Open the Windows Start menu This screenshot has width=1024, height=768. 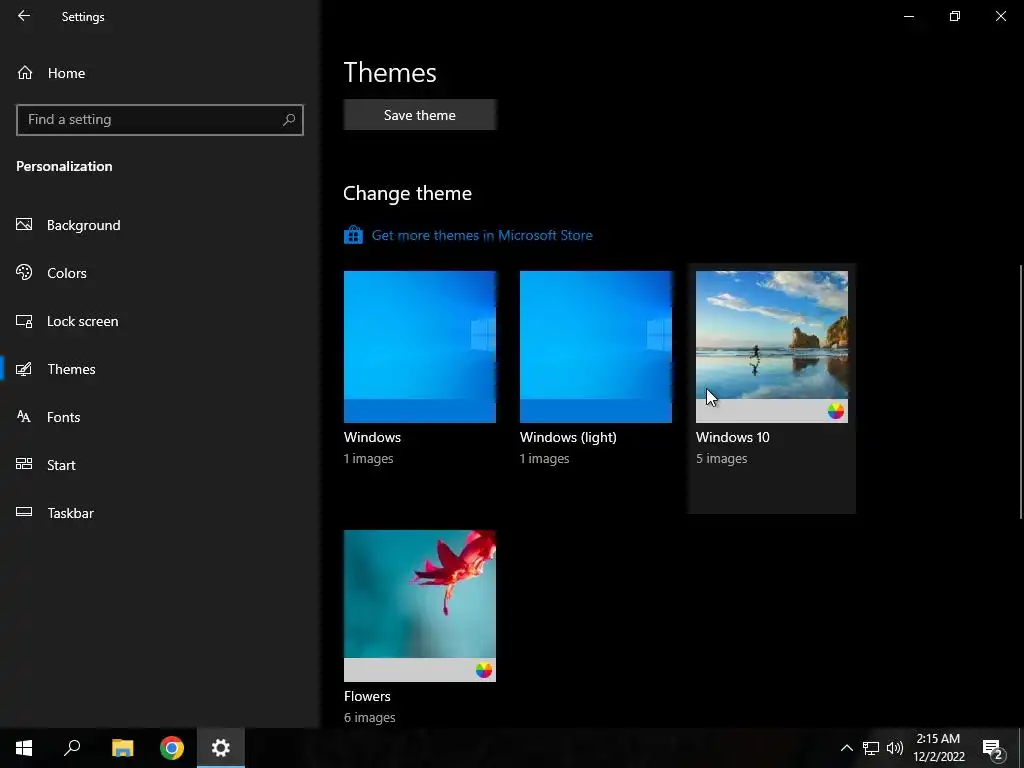[24, 748]
